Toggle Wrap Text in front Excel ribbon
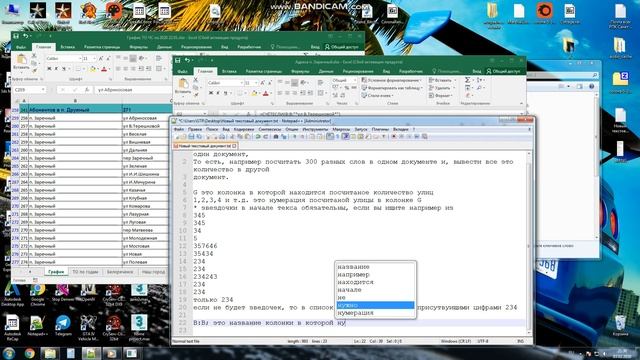This screenshot has height=360, width=640. (x=320, y=82)
